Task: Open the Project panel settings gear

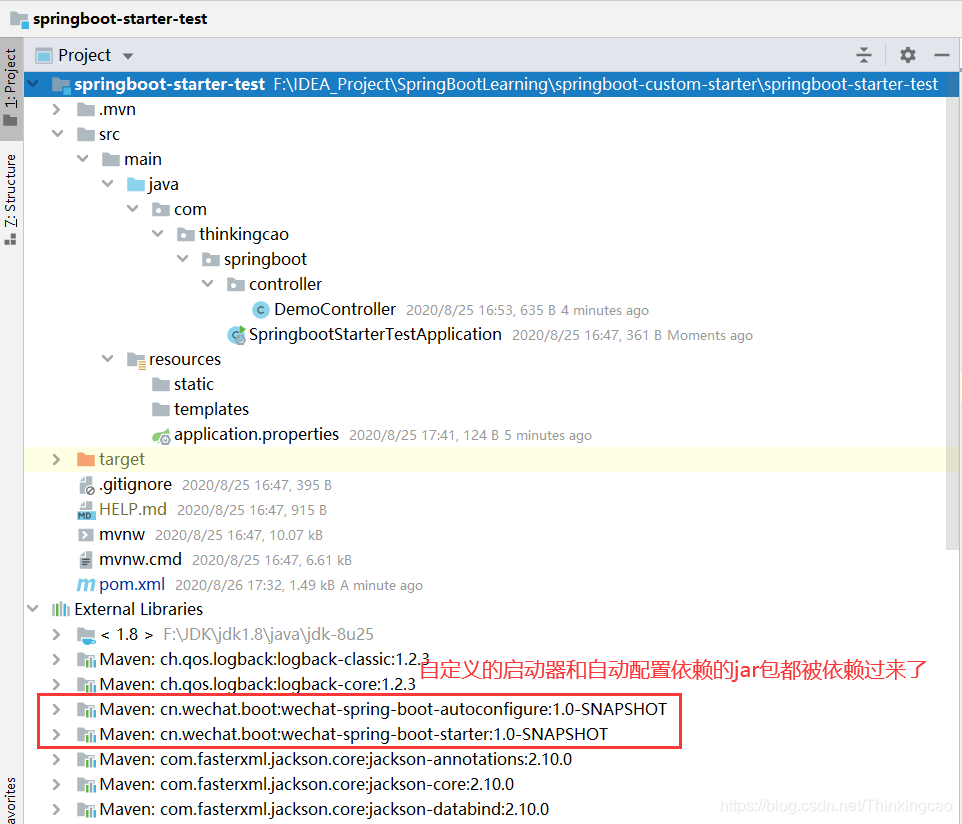Action: tap(907, 55)
